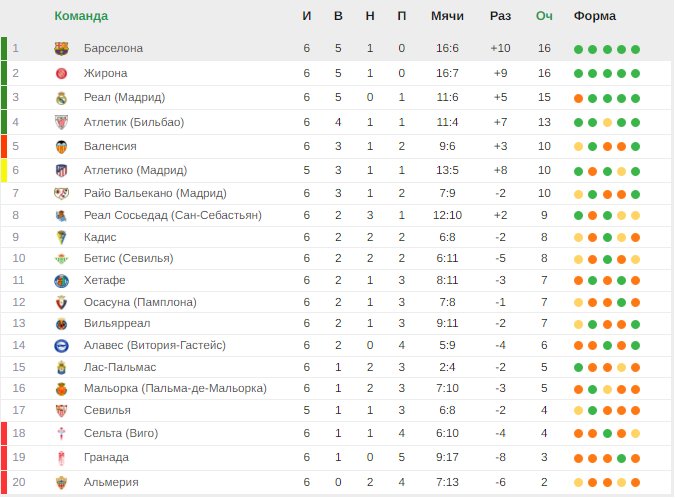Open the Реал (Мадрид) crest icon
Screen dimensions: 675x498
(62, 98)
